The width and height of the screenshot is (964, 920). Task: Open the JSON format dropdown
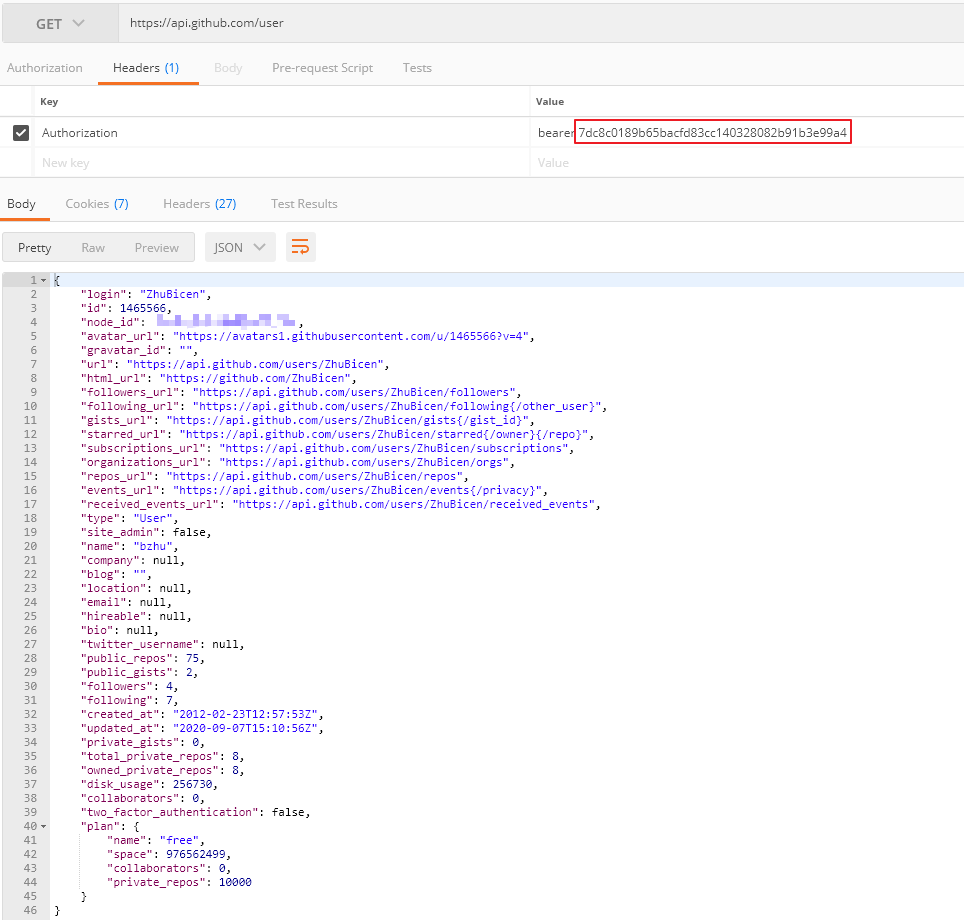tap(240, 248)
